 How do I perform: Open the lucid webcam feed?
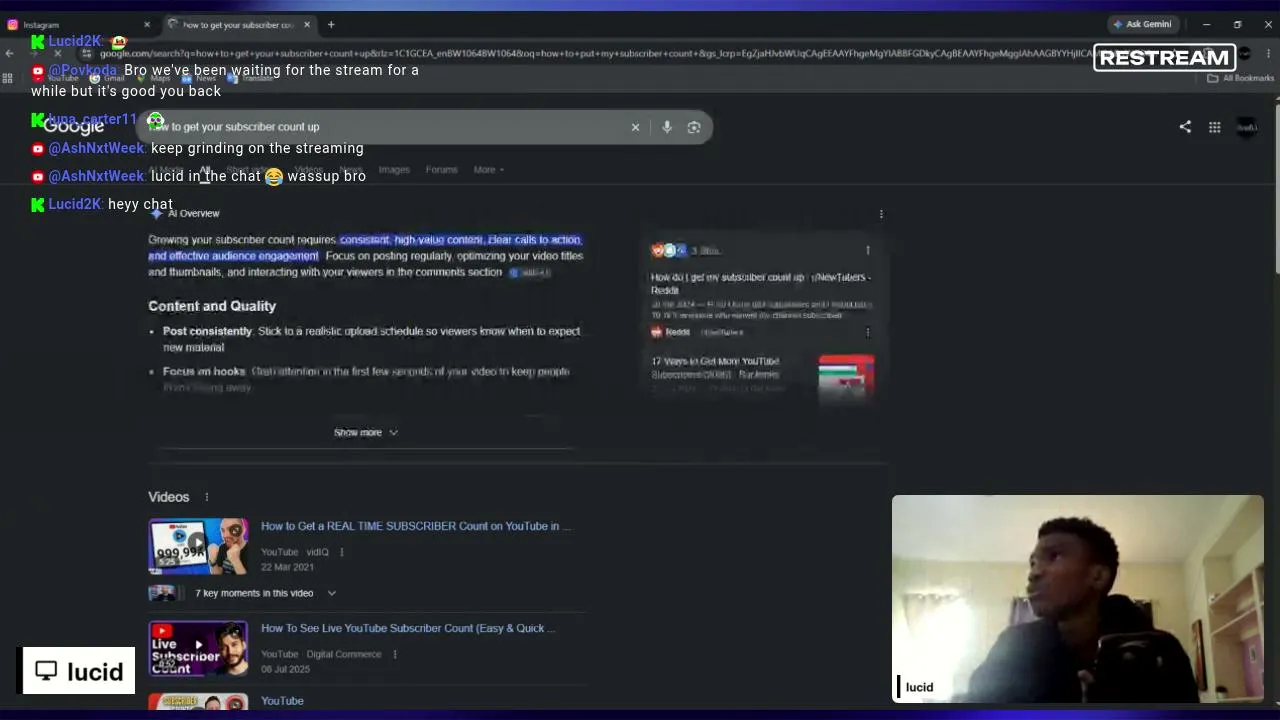pyautogui.click(x=1078, y=599)
